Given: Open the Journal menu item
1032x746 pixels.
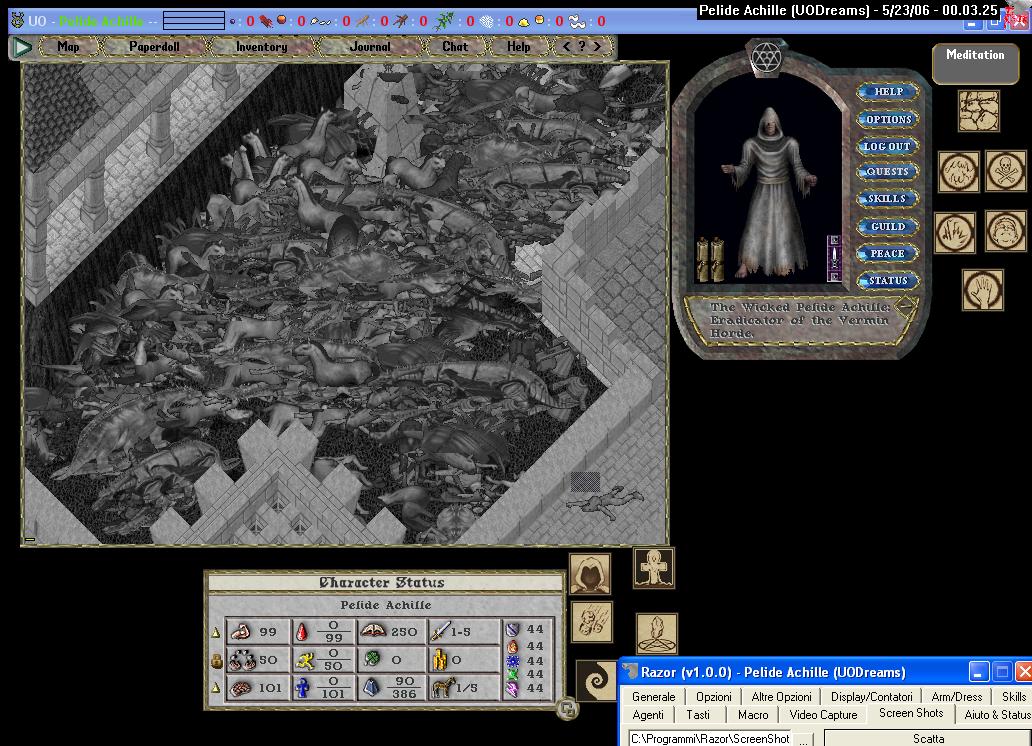Looking at the screenshot, I should click(x=370, y=47).
